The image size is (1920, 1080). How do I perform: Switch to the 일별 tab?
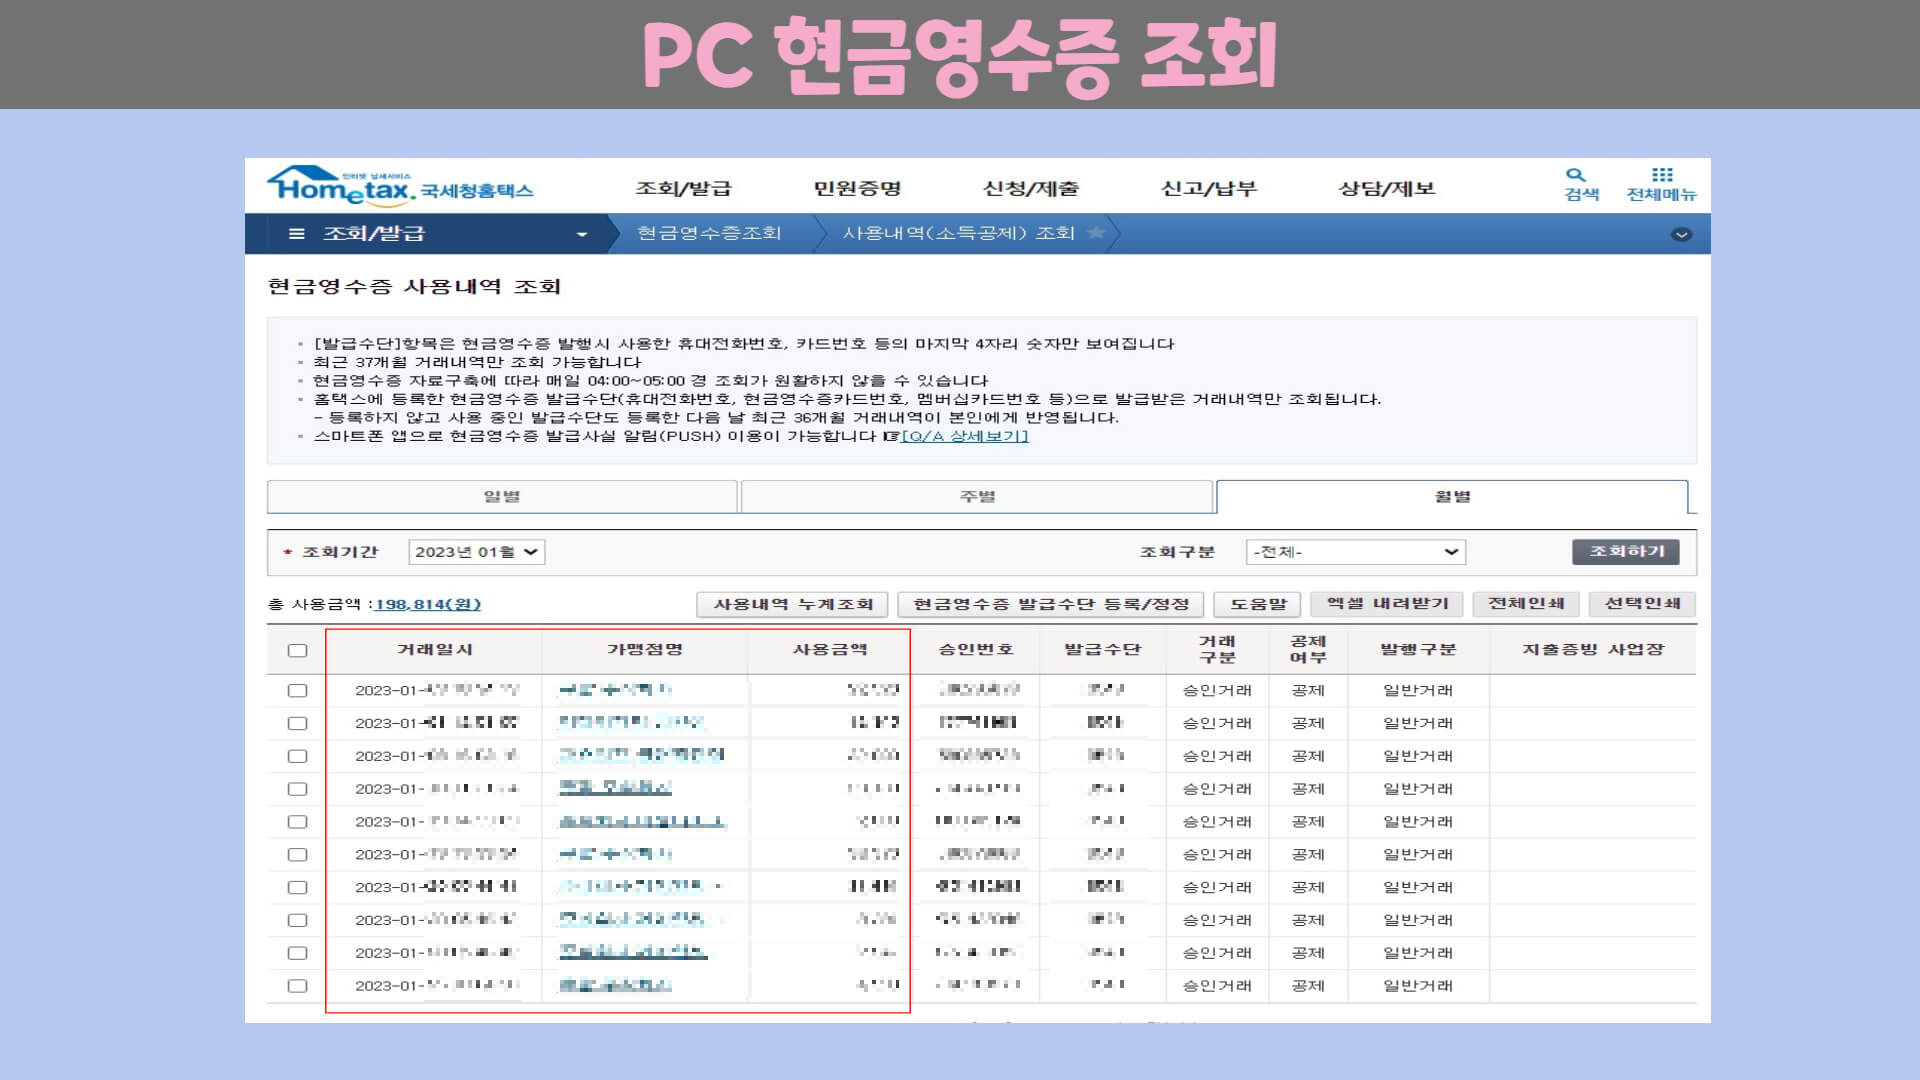[502, 497]
